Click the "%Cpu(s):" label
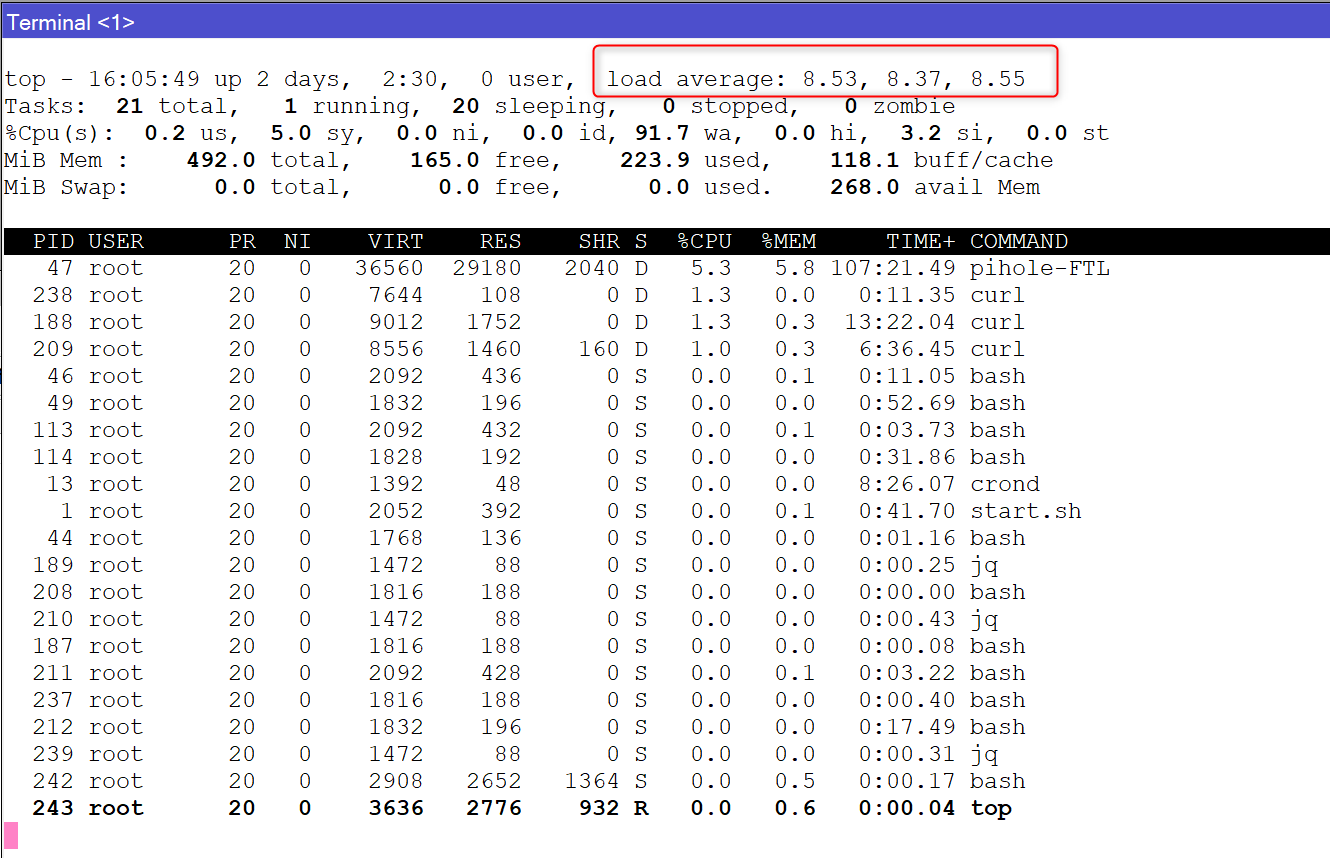The height and width of the screenshot is (858, 1330). point(59,133)
